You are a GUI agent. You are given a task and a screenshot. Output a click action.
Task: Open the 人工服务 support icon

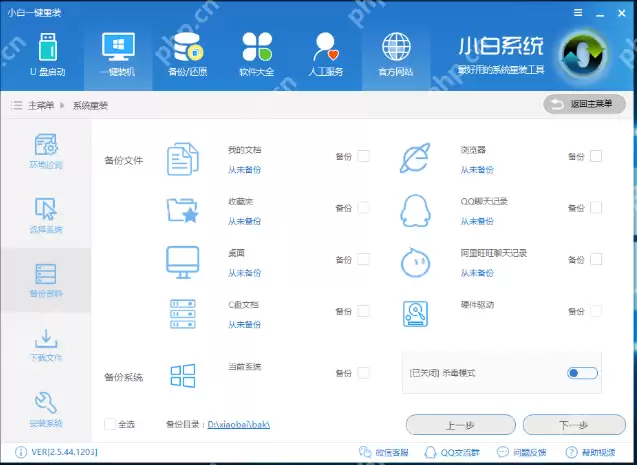point(326,47)
